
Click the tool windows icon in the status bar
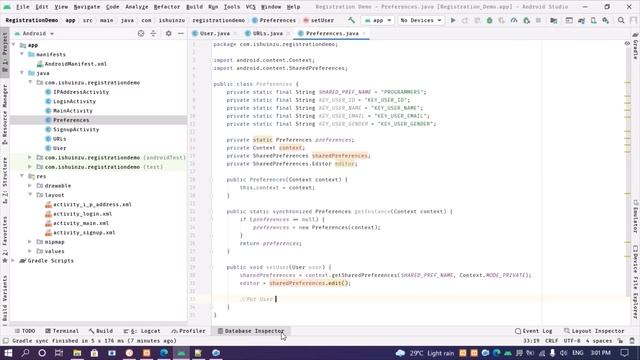tap(5, 341)
